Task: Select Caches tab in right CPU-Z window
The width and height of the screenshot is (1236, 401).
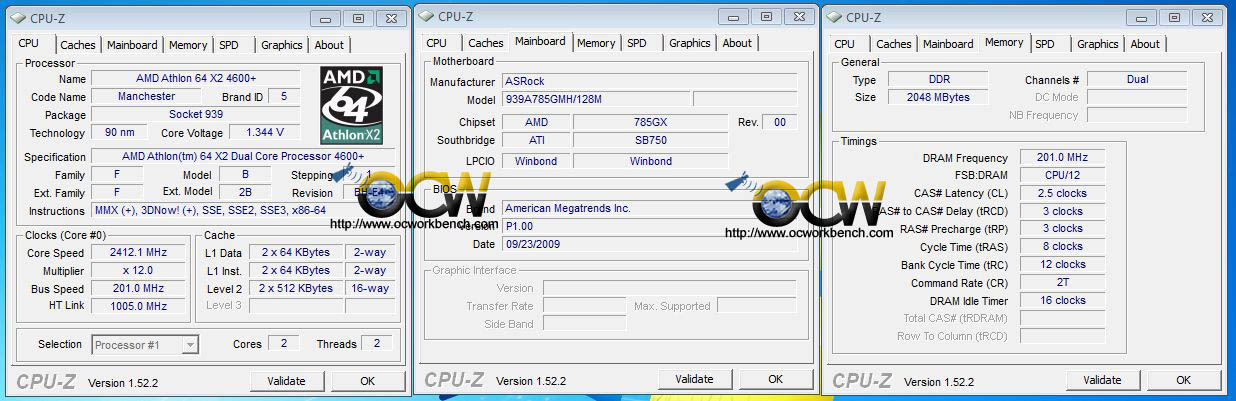Action: tap(893, 44)
